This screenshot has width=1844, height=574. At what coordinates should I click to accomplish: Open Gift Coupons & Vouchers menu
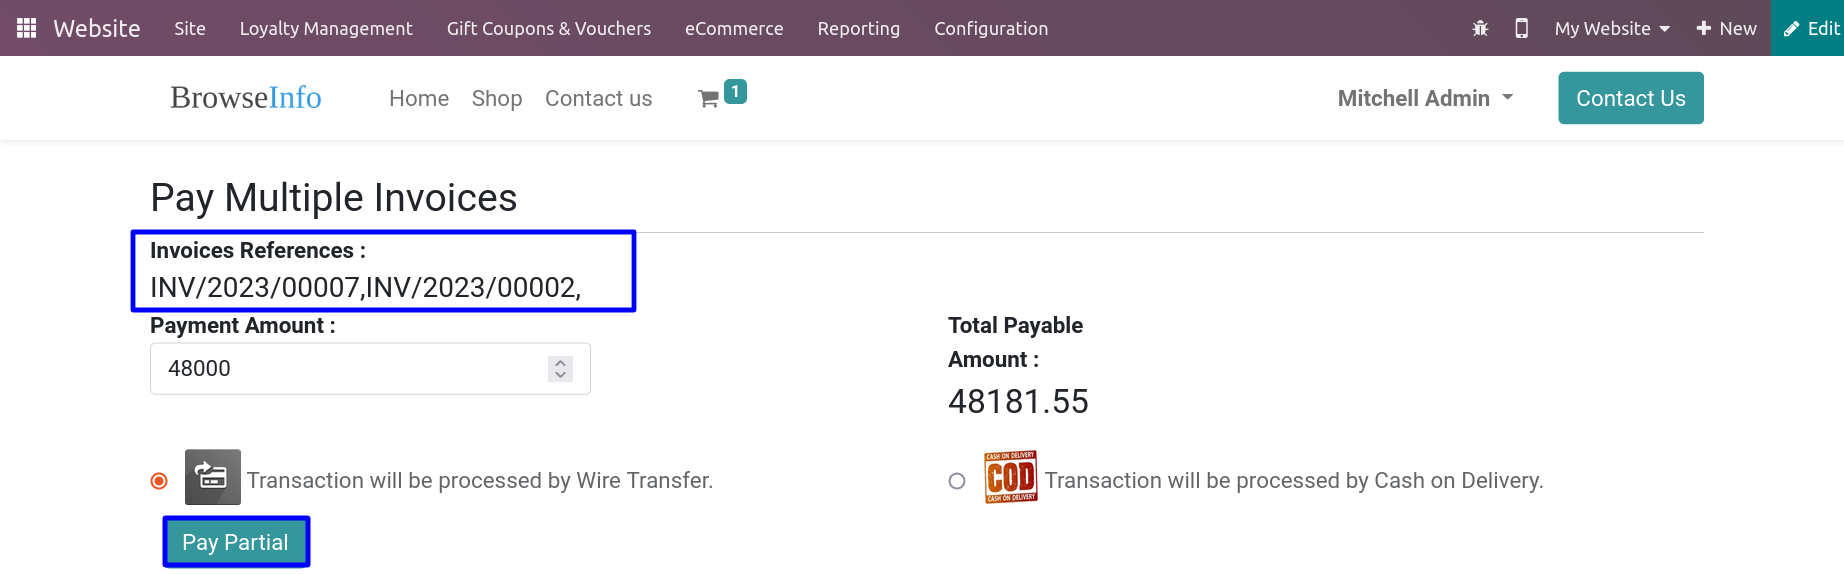coord(549,28)
